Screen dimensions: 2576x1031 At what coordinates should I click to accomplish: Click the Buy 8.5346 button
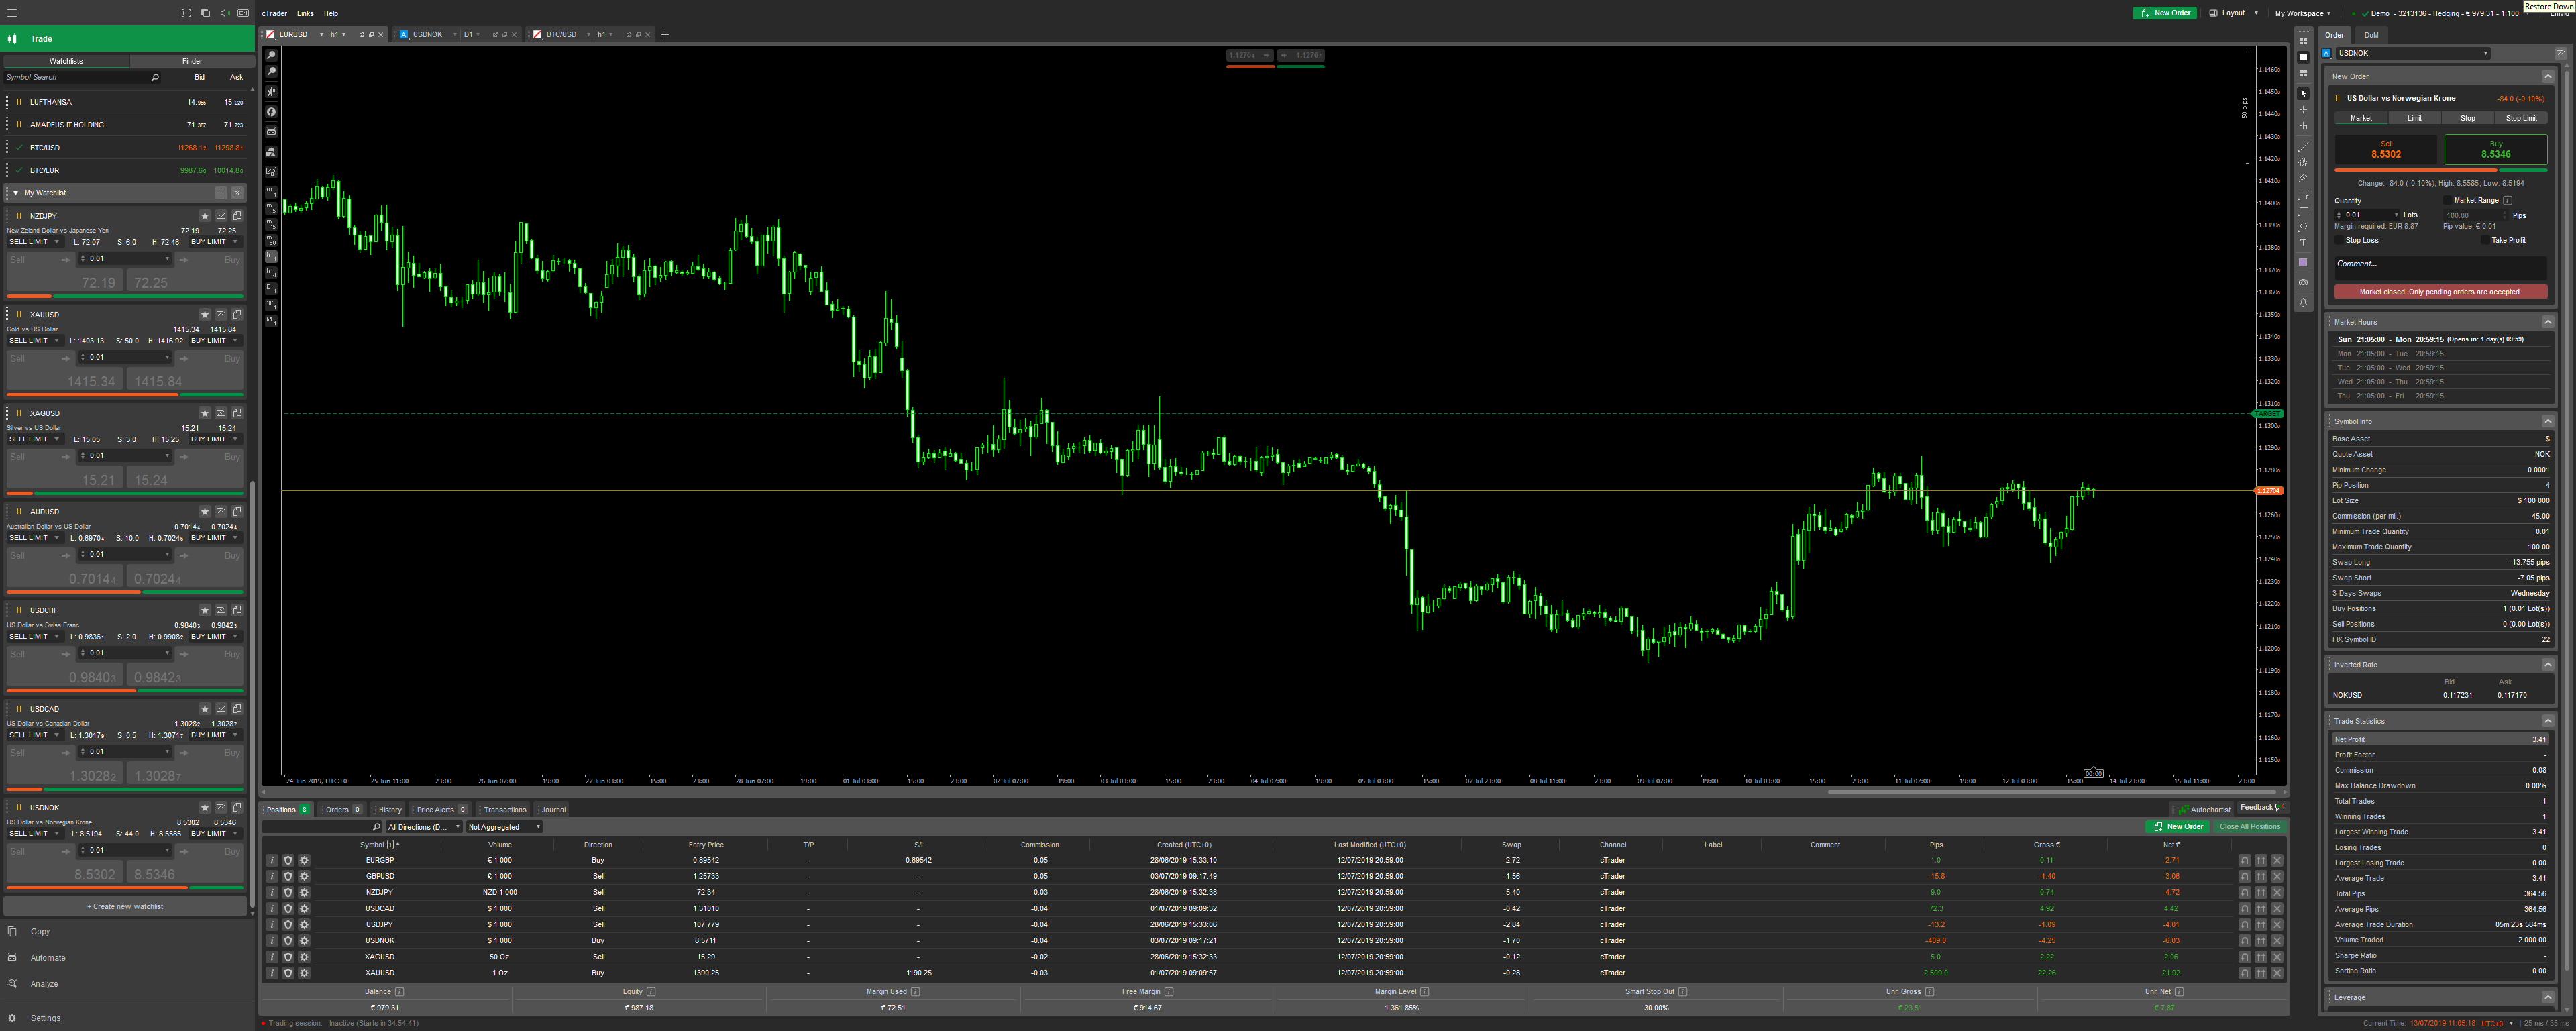2495,149
